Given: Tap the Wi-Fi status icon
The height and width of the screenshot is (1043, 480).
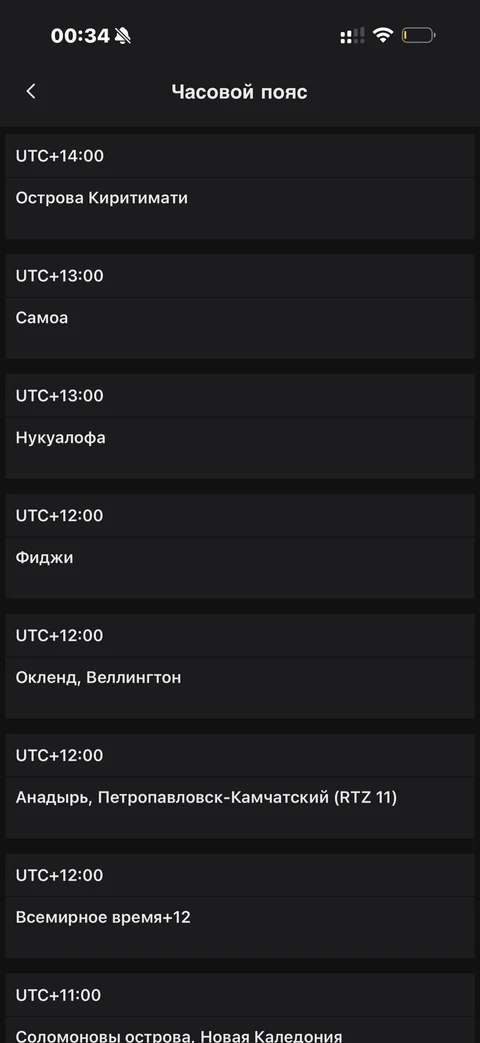Looking at the screenshot, I should point(383,35).
